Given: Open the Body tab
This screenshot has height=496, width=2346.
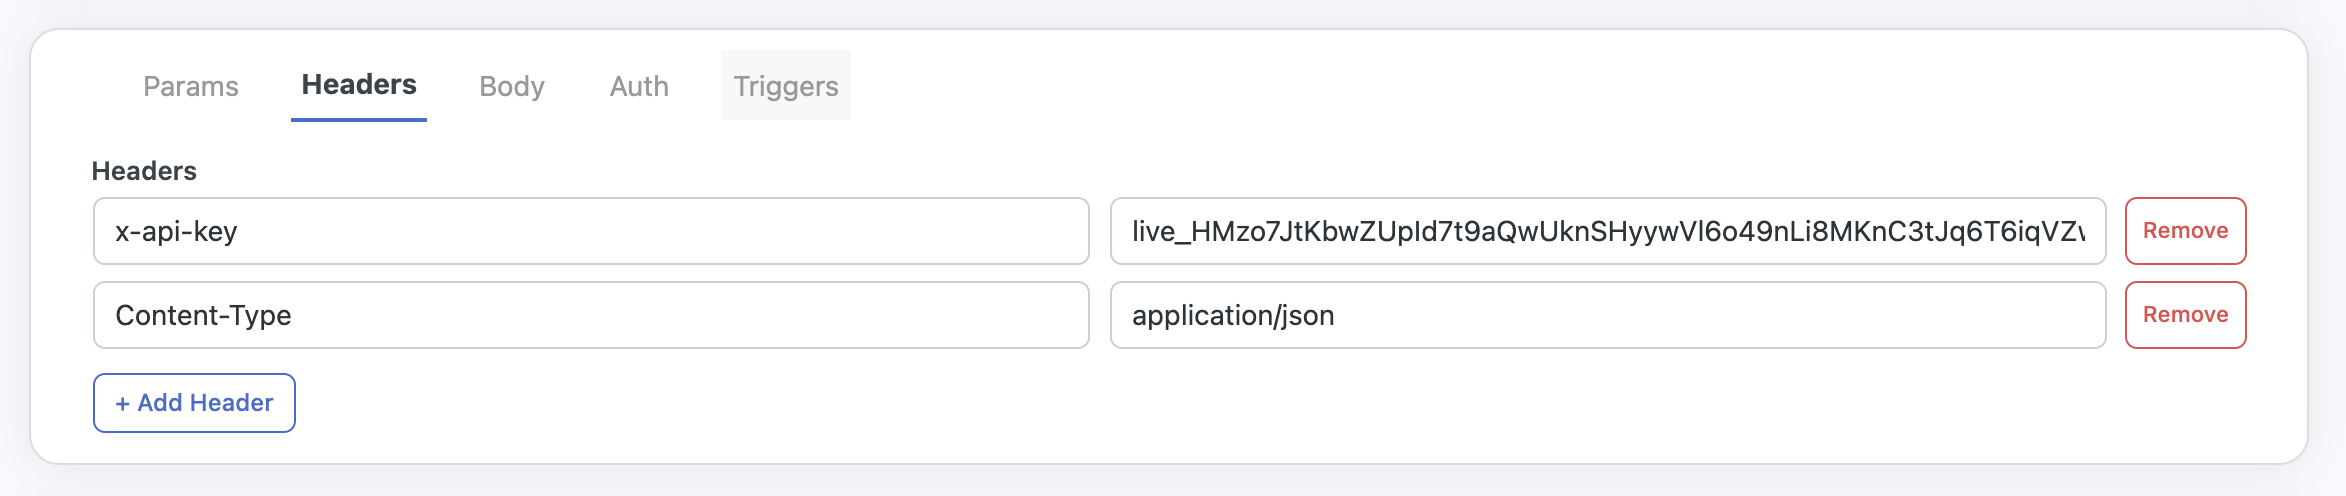Looking at the screenshot, I should pyautogui.click(x=512, y=86).
